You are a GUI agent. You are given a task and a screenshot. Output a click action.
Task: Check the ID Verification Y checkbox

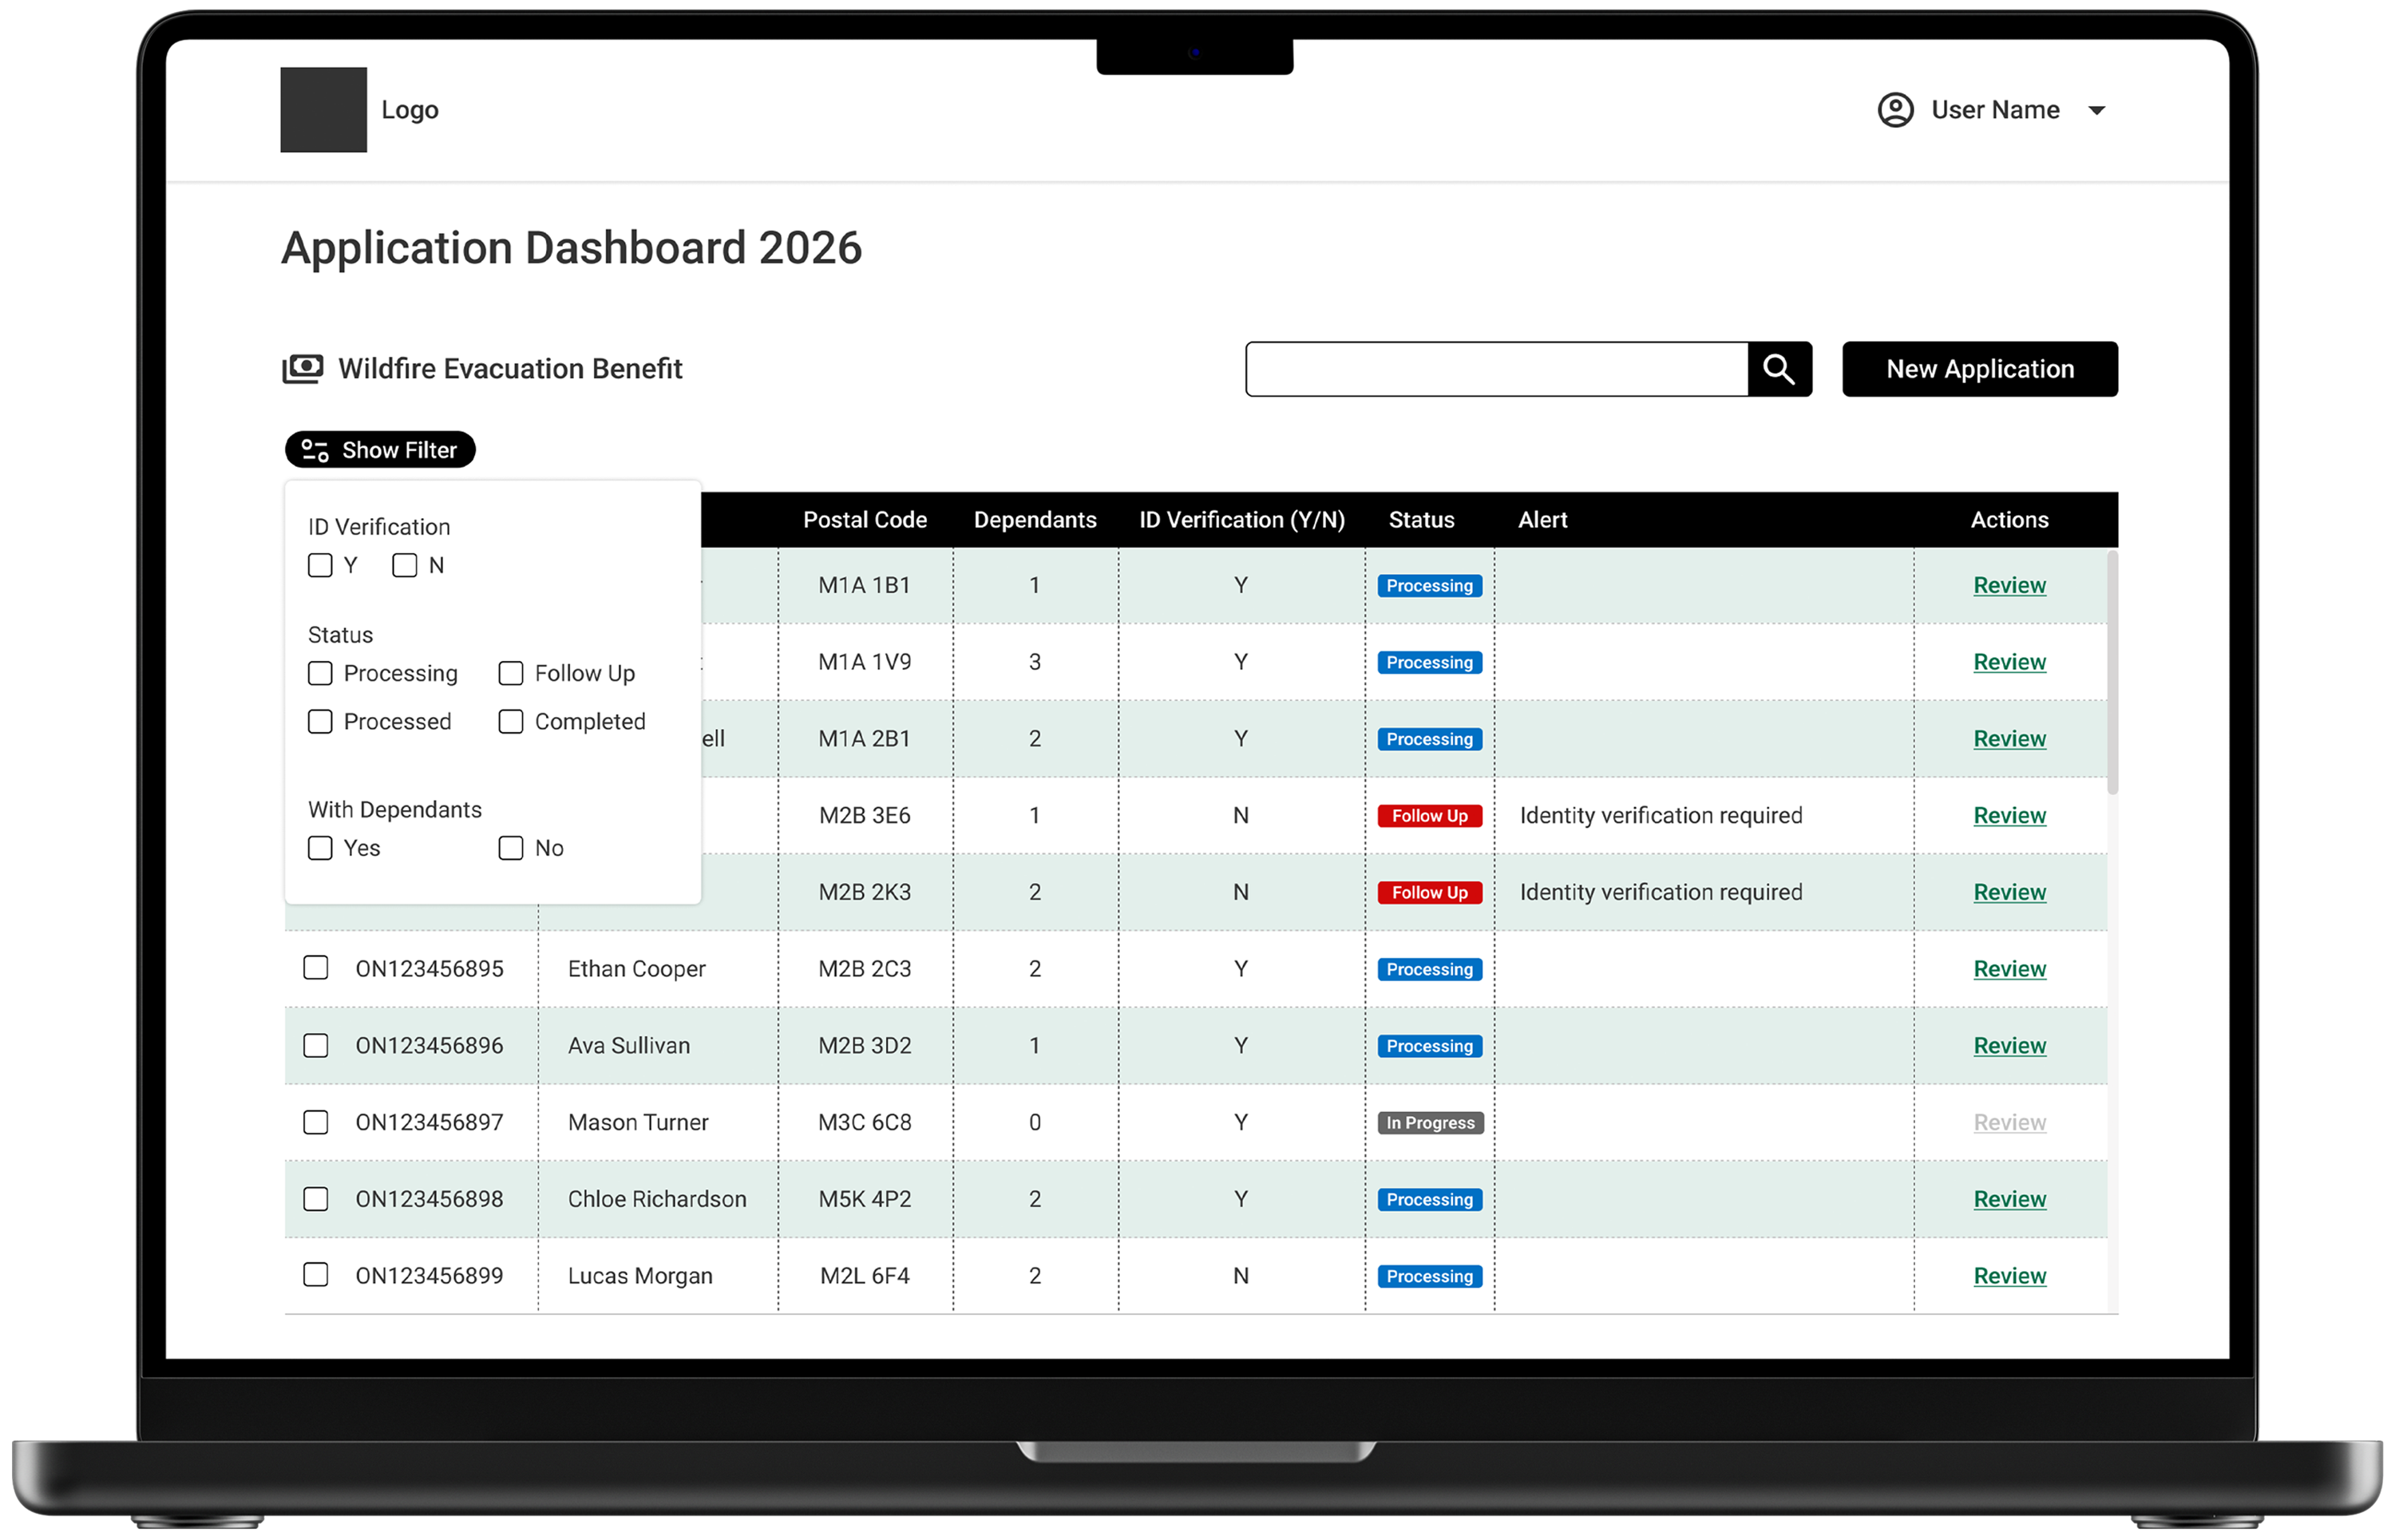tap(320, 565)
